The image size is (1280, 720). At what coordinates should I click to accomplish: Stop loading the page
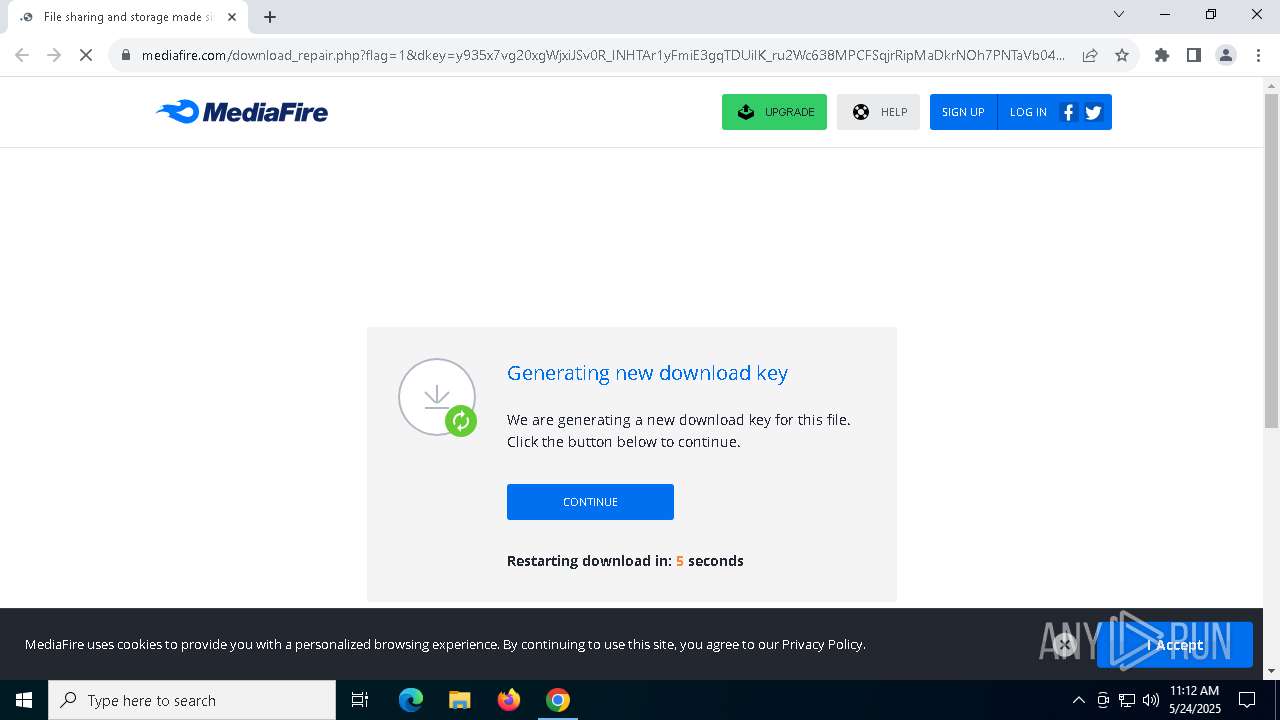pos(86,55)
